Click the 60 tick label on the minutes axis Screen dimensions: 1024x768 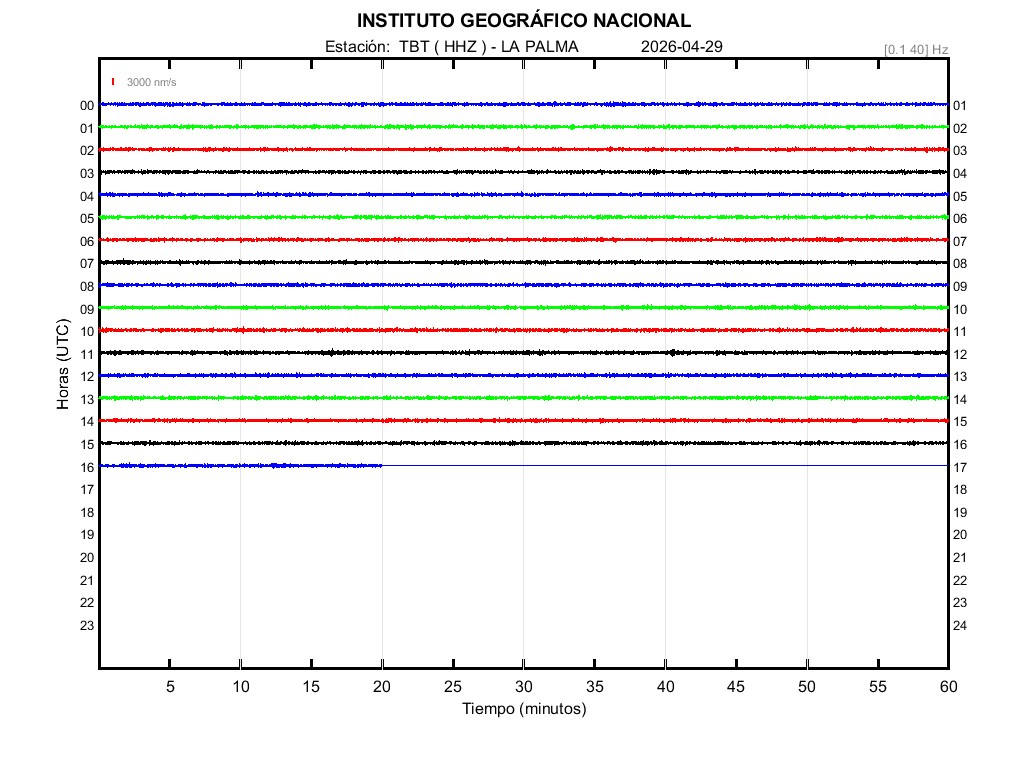click(x=947, y=686)
